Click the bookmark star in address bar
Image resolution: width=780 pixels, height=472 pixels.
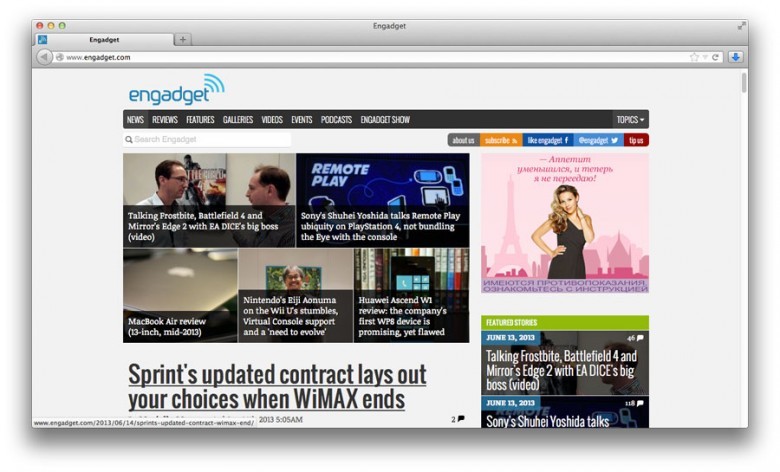click(x=694, y=57)
